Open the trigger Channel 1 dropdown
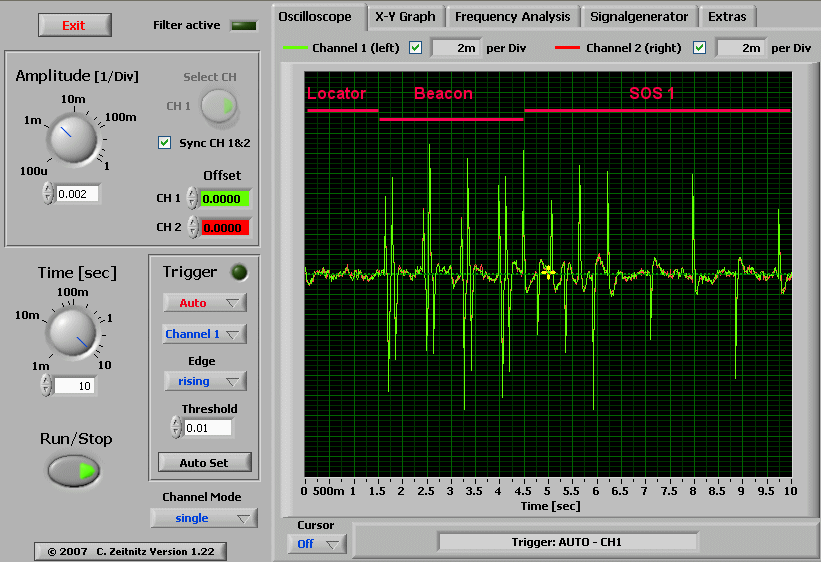Screen dimensions: 821x562 pos(205,334)
